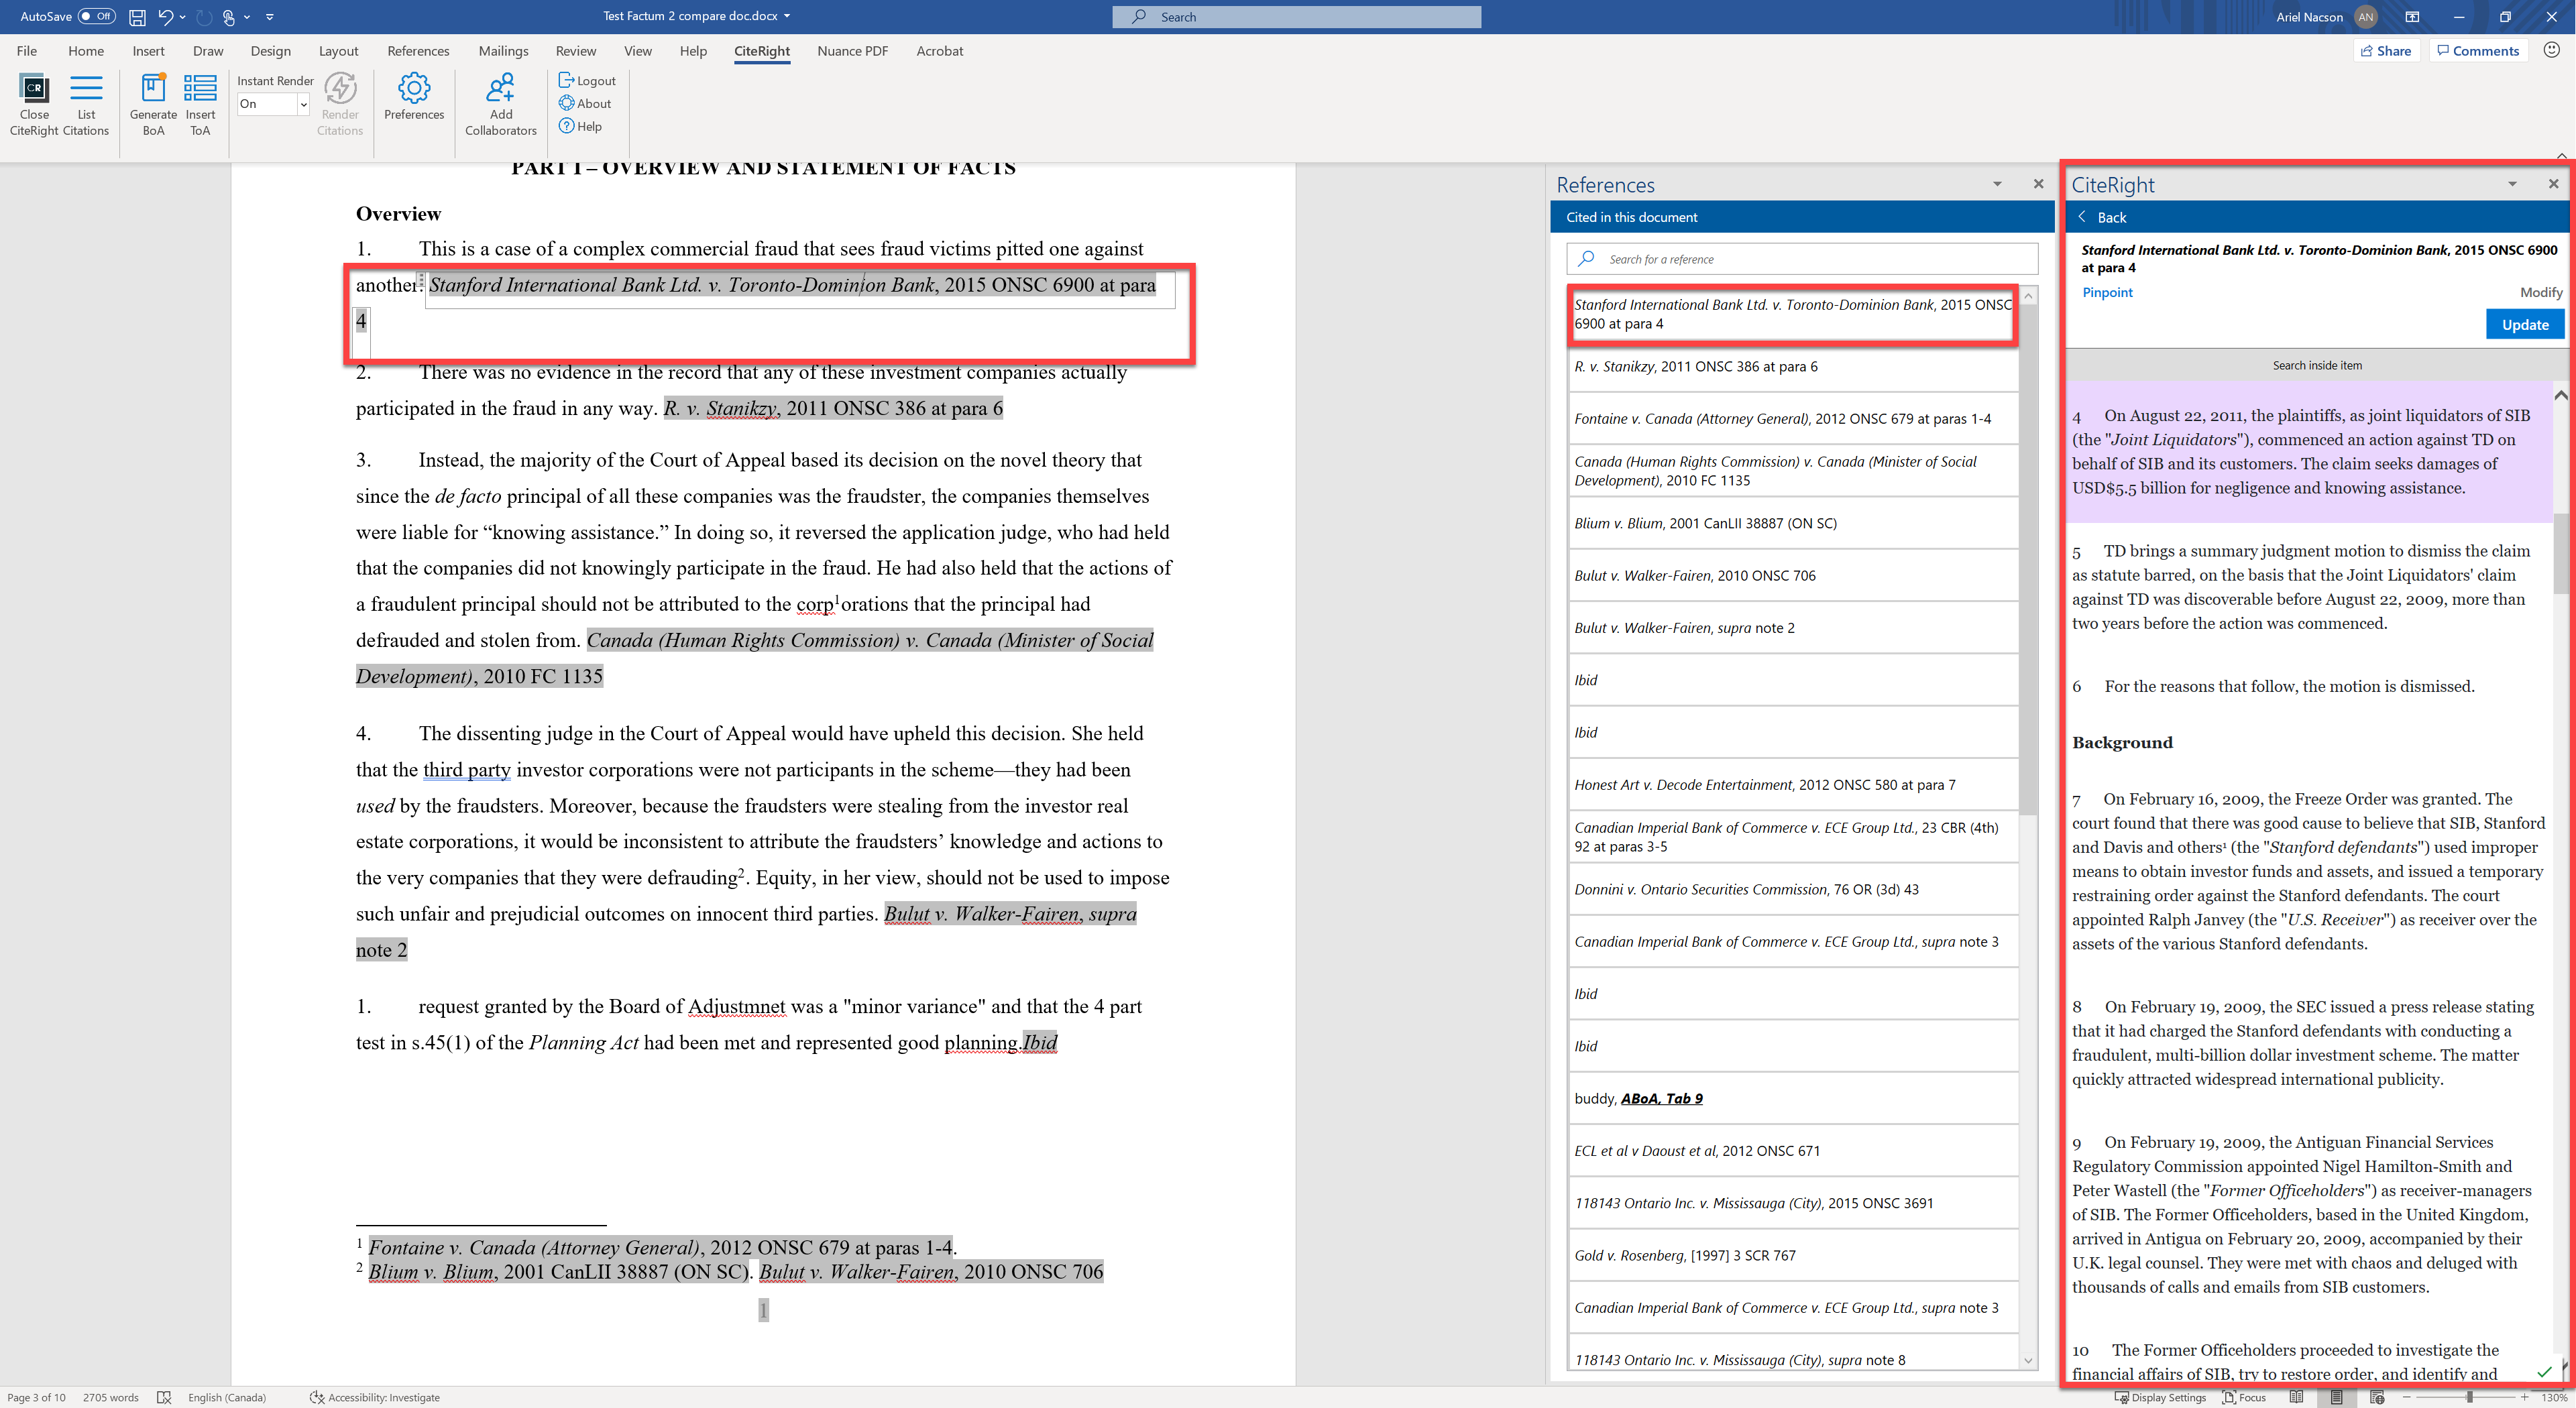Close the CiteRight pane
This screenshot has width=2576, height=1408.
pos(2553,184)
